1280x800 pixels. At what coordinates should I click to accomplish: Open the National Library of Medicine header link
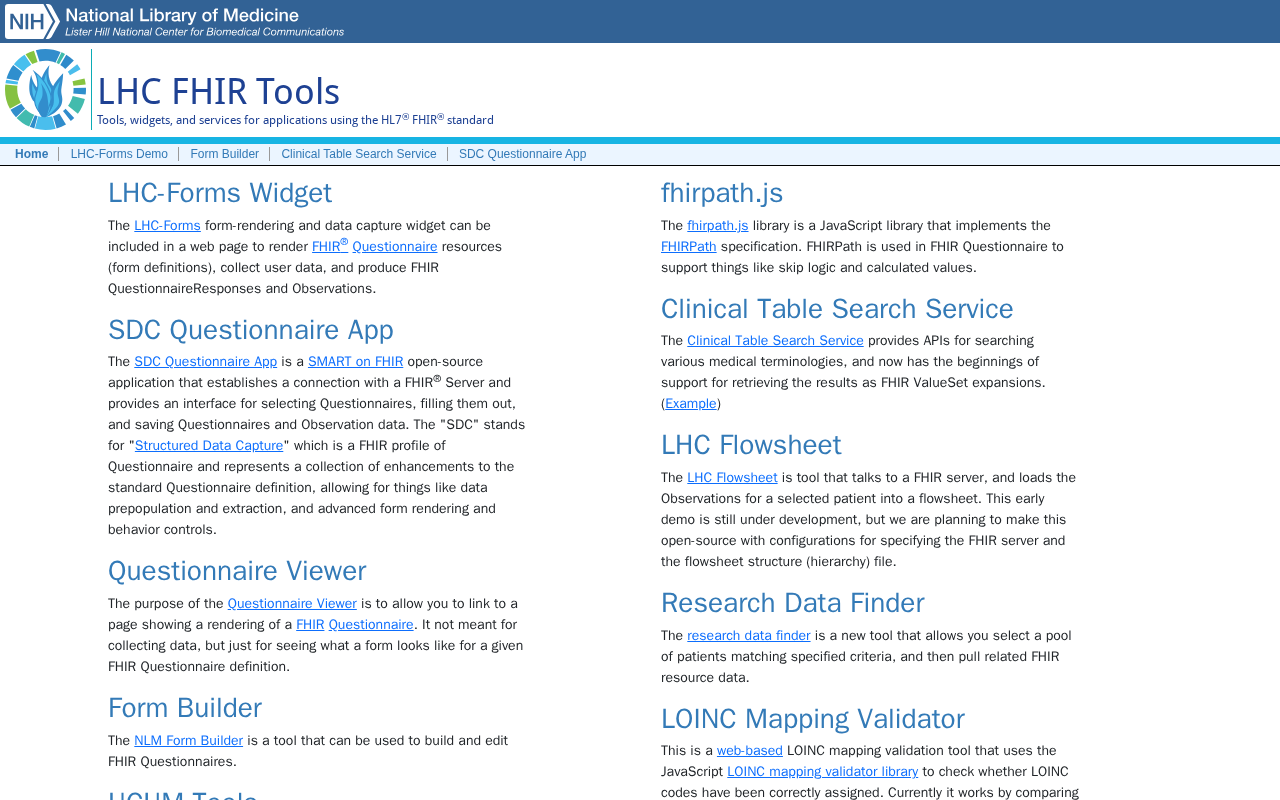pyautogui.click(x=182, y=15)
